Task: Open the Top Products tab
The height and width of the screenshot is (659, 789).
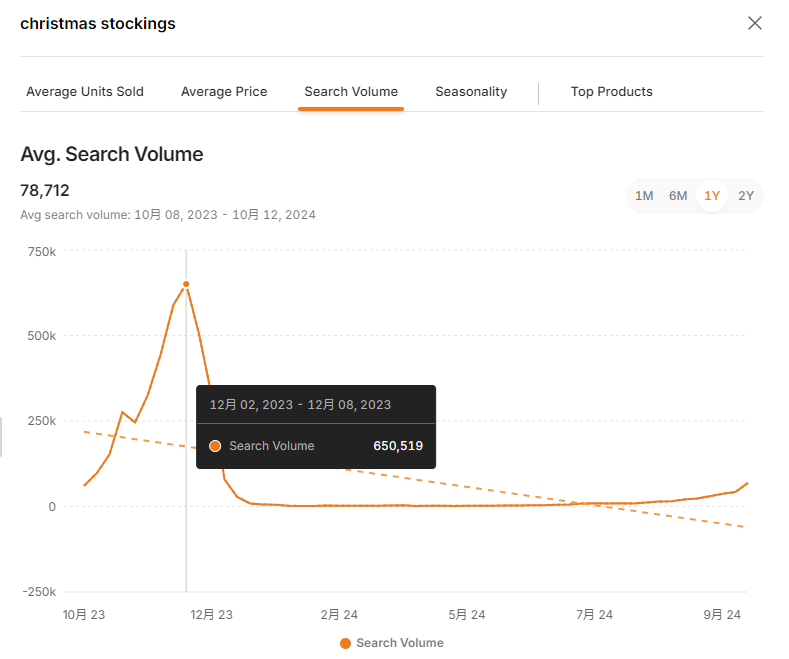Action: click(611, 92)
